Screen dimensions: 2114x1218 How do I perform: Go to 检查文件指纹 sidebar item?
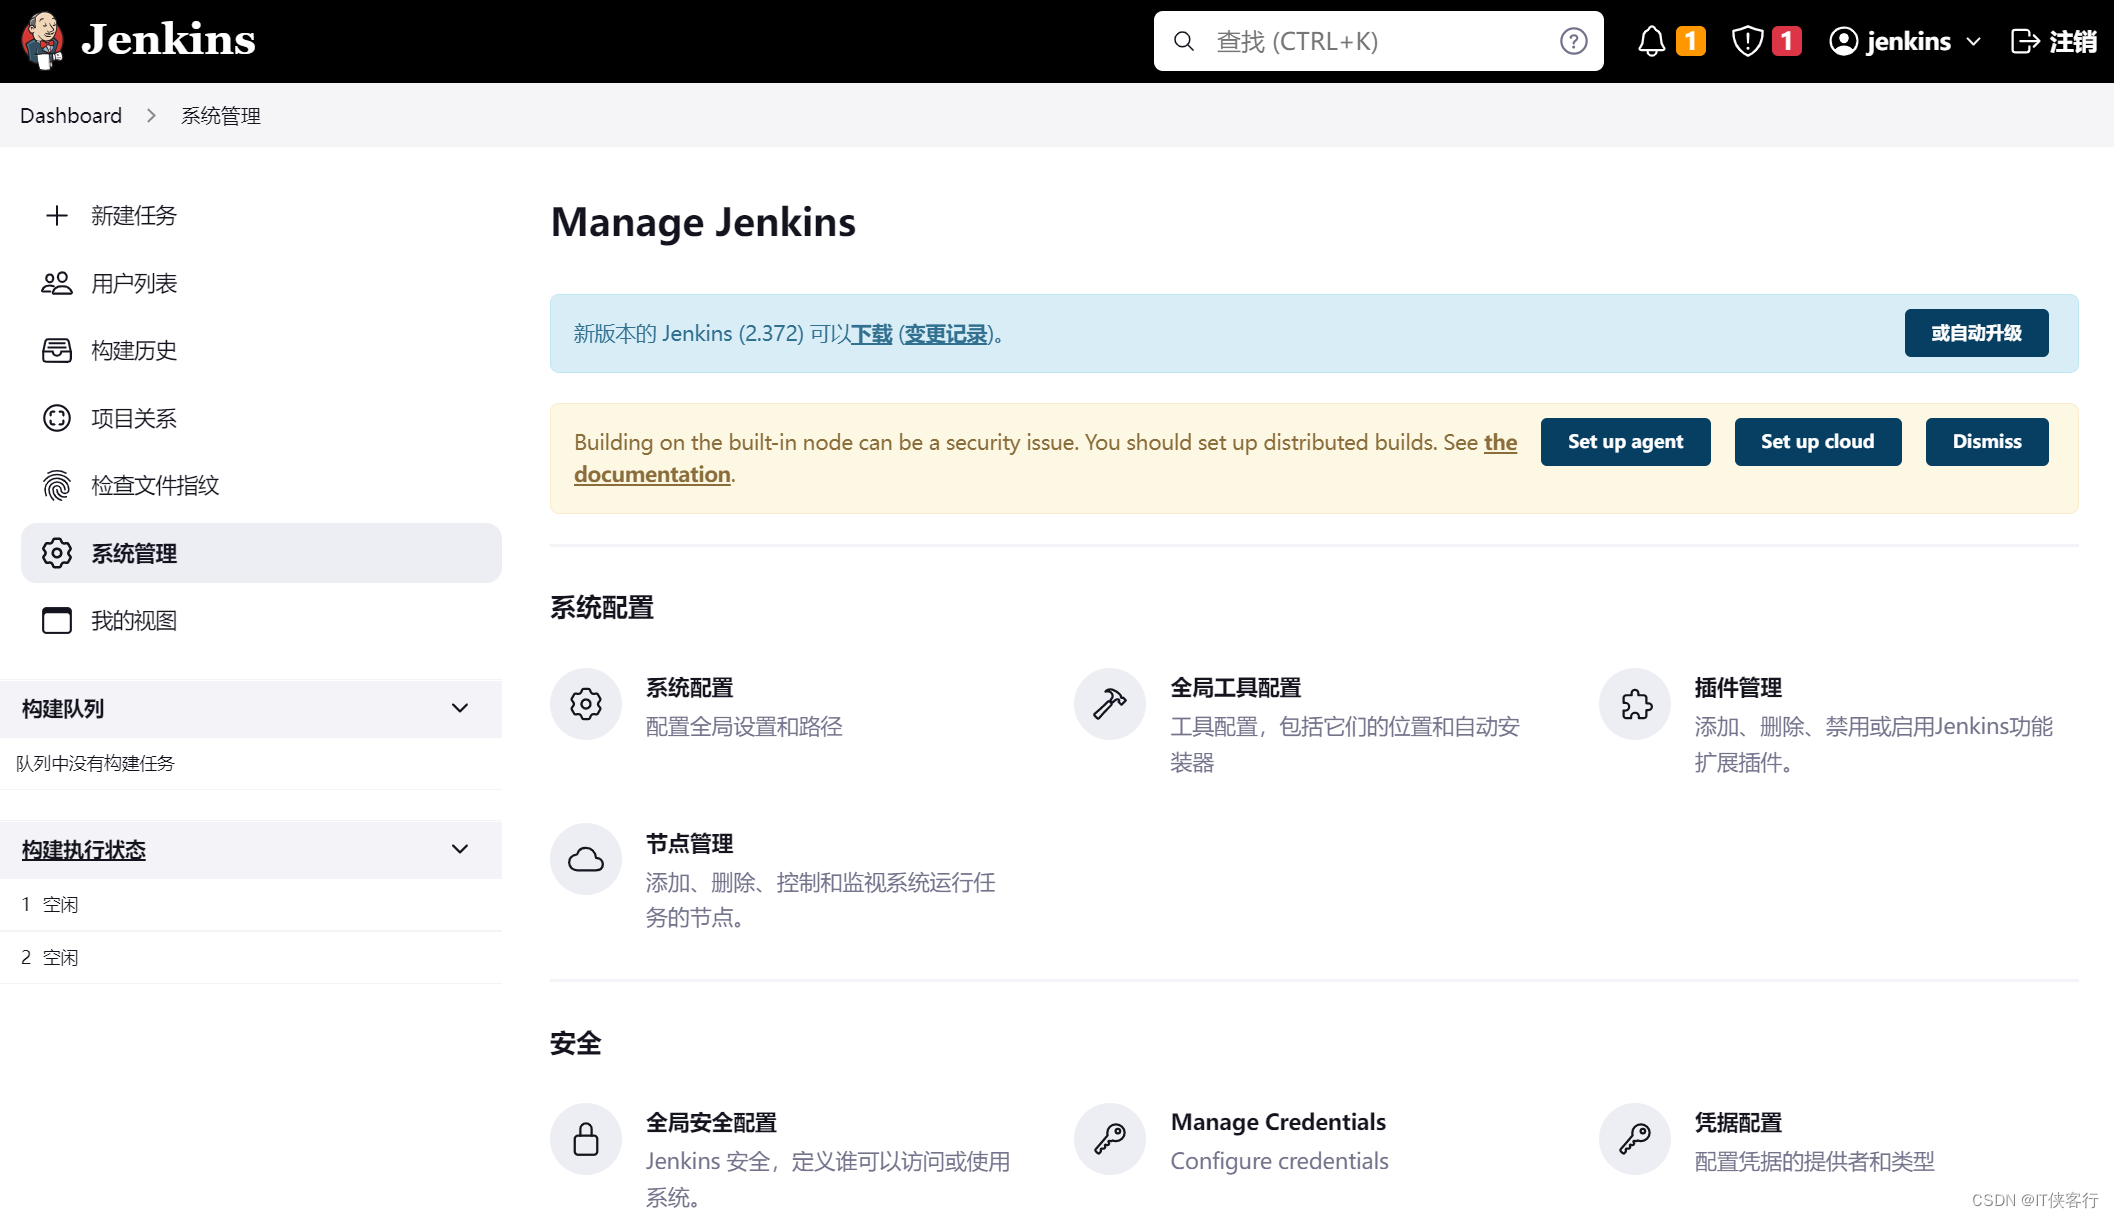154,486
